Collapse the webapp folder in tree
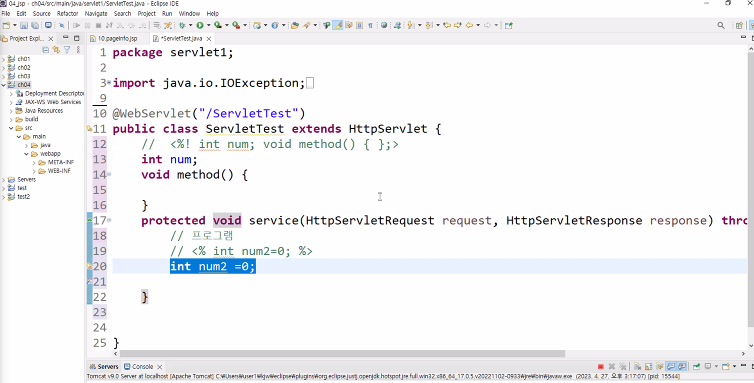Image resolution: width=754 pixels, height=383 pixels. 26,154
